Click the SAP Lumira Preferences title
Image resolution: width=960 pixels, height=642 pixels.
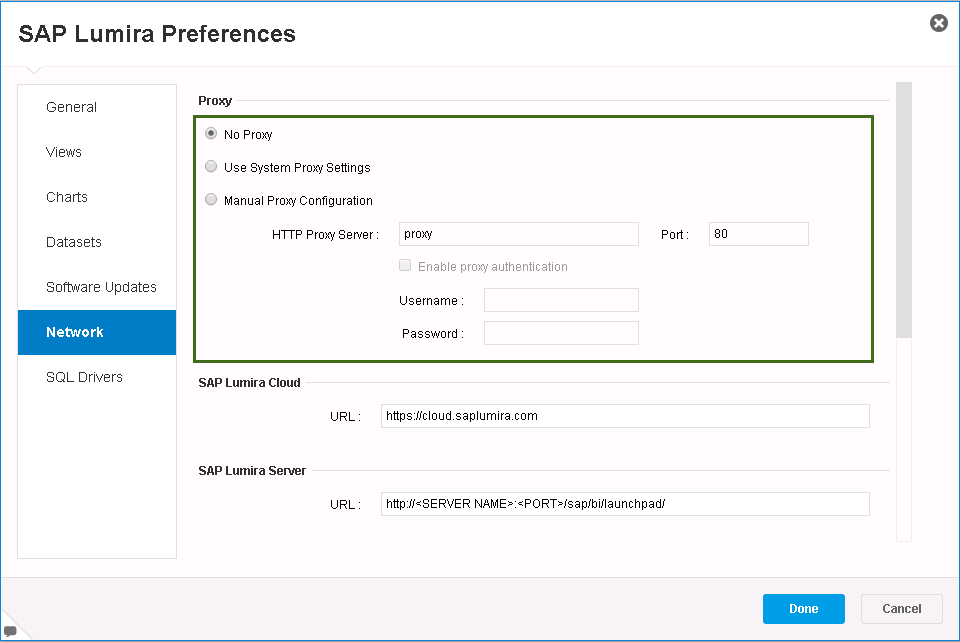point(157,34)
